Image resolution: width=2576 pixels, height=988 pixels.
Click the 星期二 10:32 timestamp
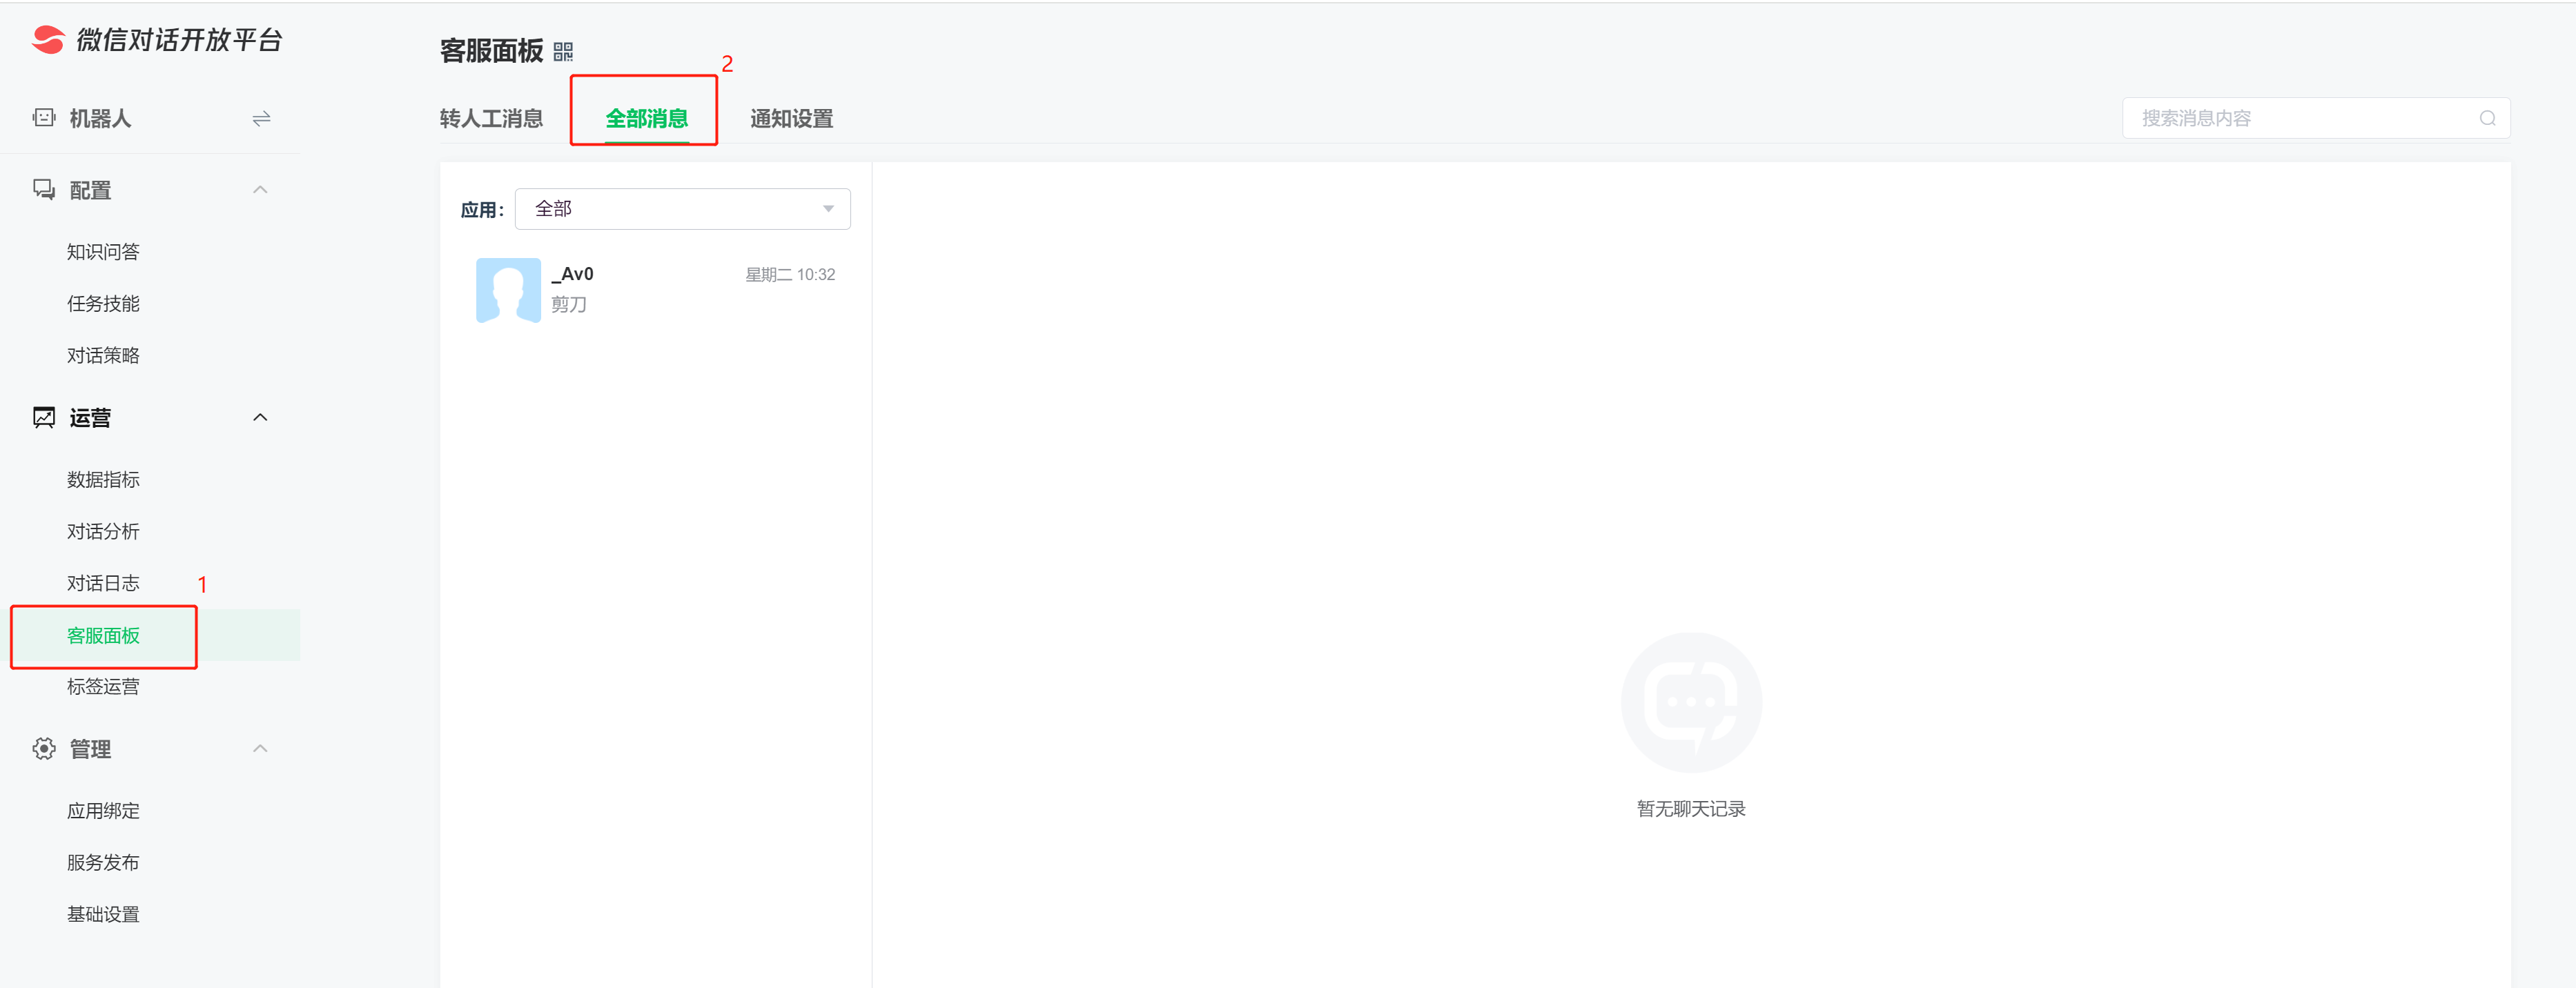pyautogui.click(x=790, y=275)
